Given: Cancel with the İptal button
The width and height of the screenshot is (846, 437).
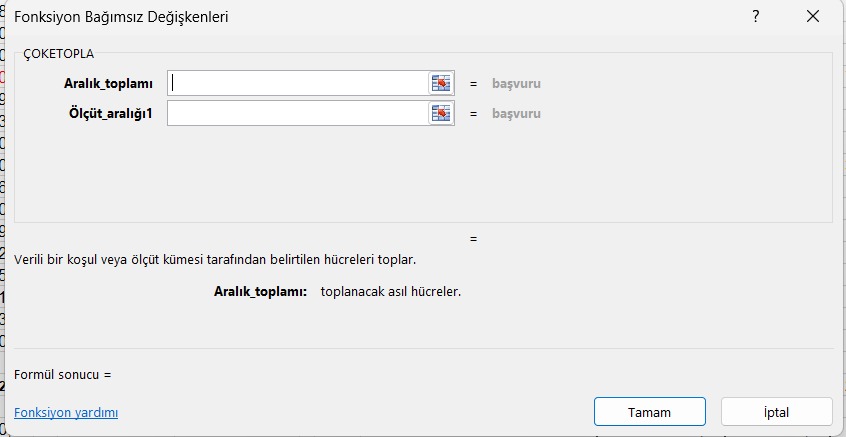Looking at the screenshot, I should click(776, 412).
